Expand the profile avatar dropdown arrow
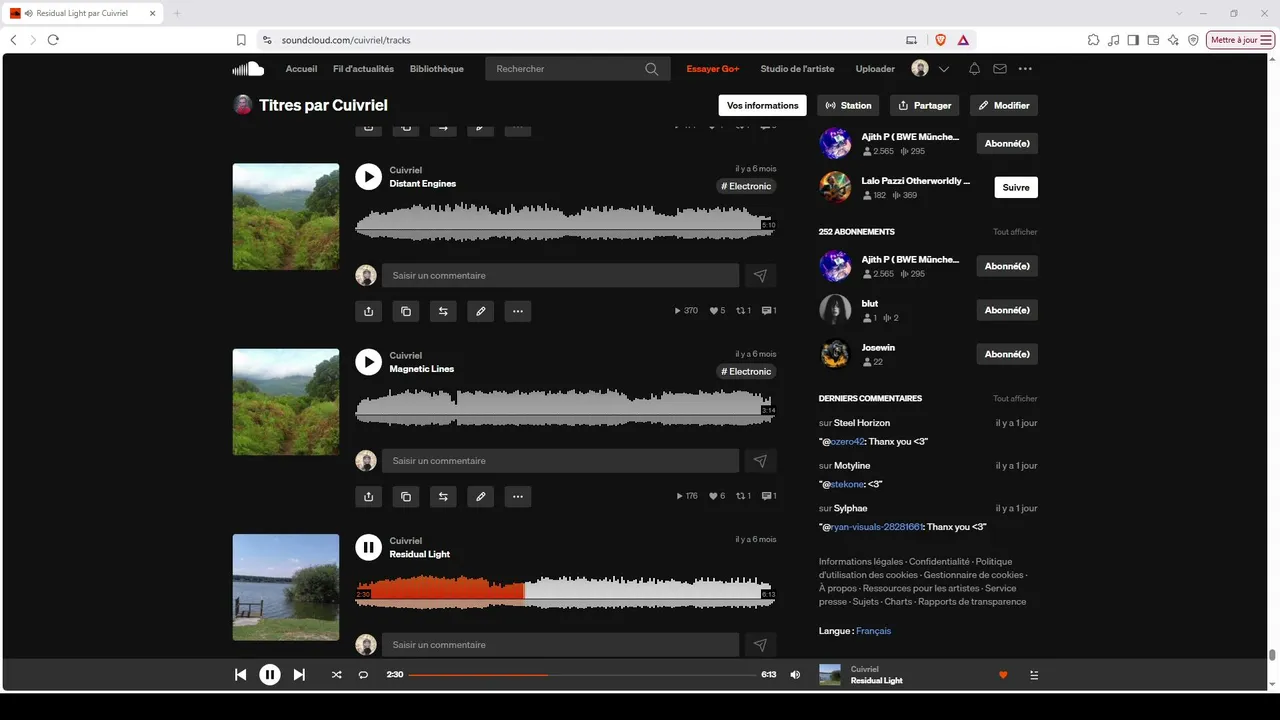Image resolution: width=1280 pixels, height=720 pixels. (x=943, y=69)
